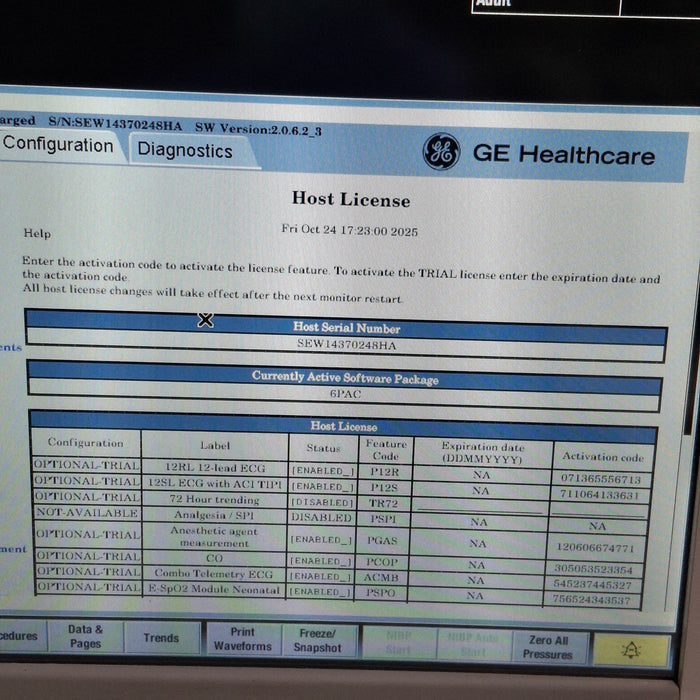This screenshot has height=700, width=700.
Task: Click the 'Currently Active Software Package' header
Action: 345,378
